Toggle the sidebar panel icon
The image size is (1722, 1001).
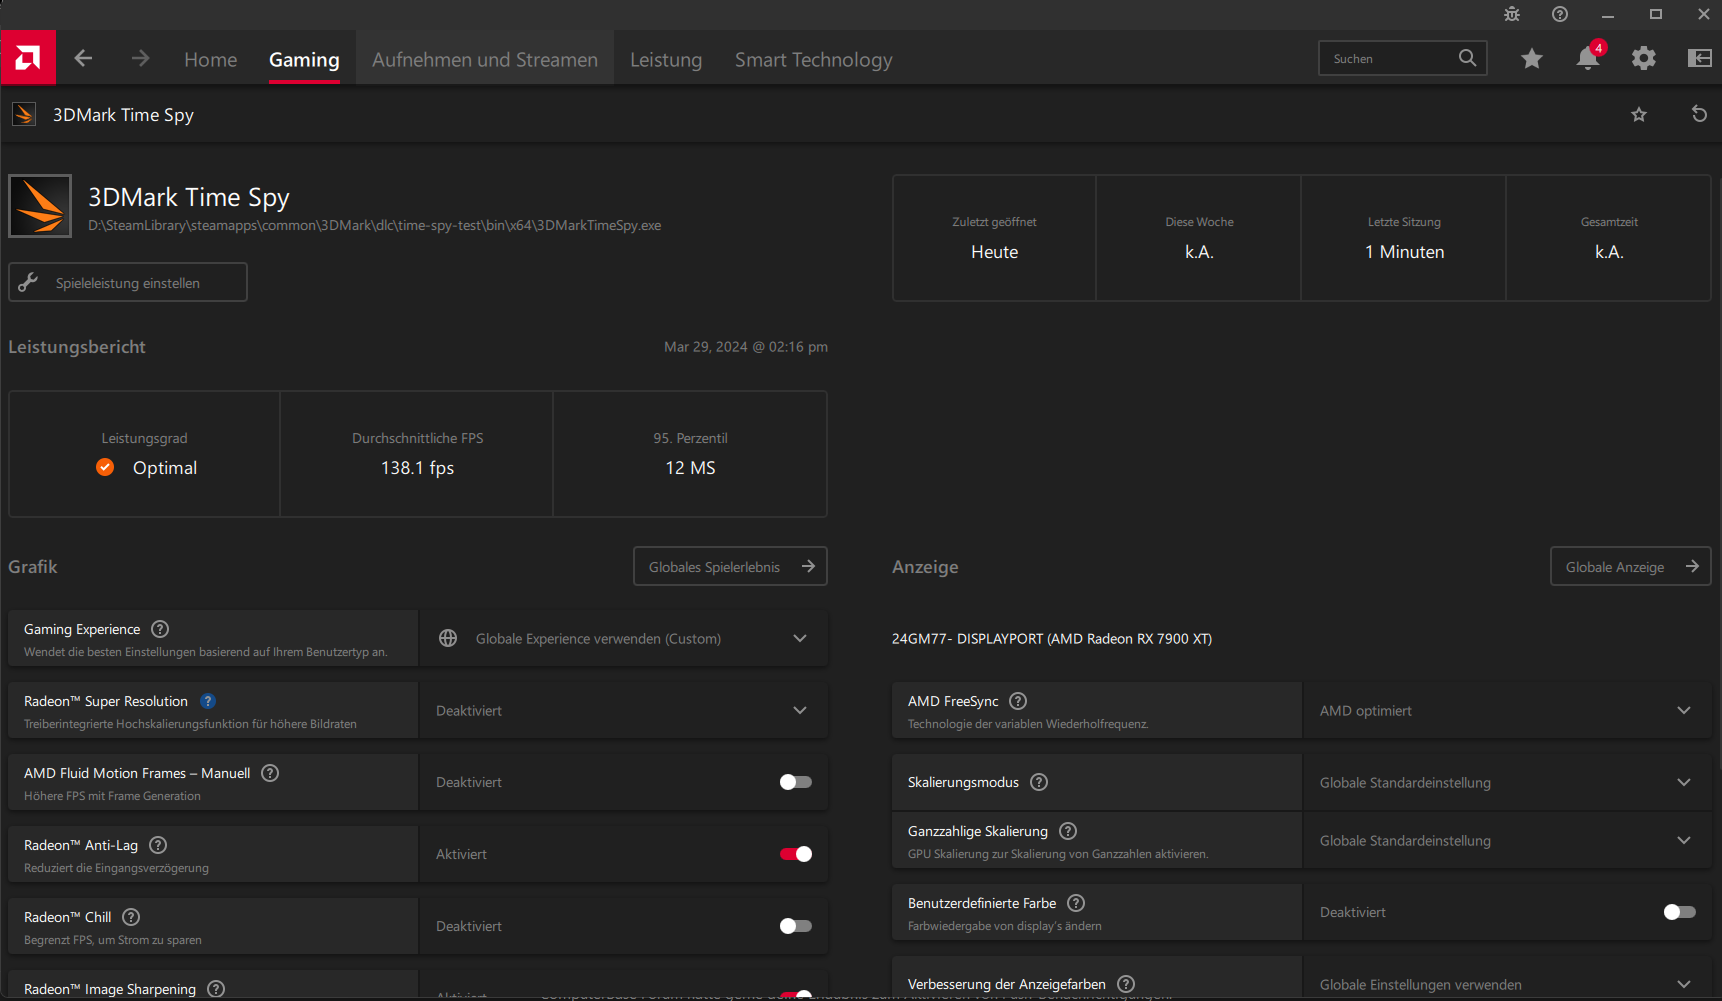pyautogui.click(x=1700, y=58)
